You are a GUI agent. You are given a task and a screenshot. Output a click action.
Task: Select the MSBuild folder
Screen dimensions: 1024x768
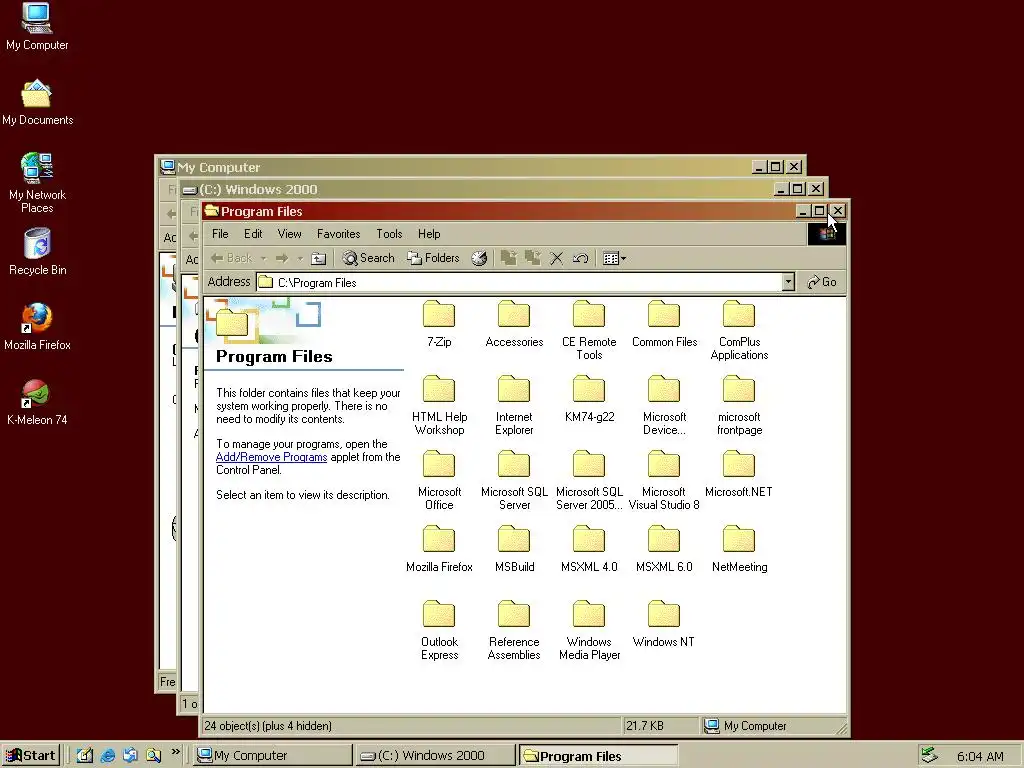[514, 549]
